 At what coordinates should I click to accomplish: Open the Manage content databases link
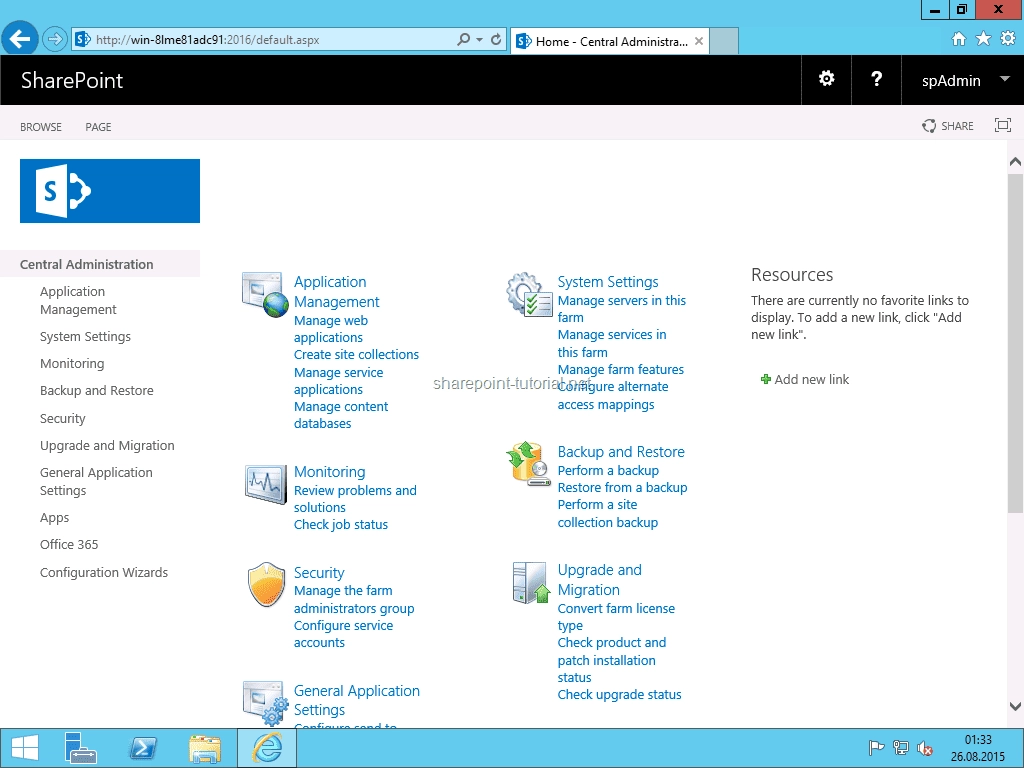click(x=341, y=415)
